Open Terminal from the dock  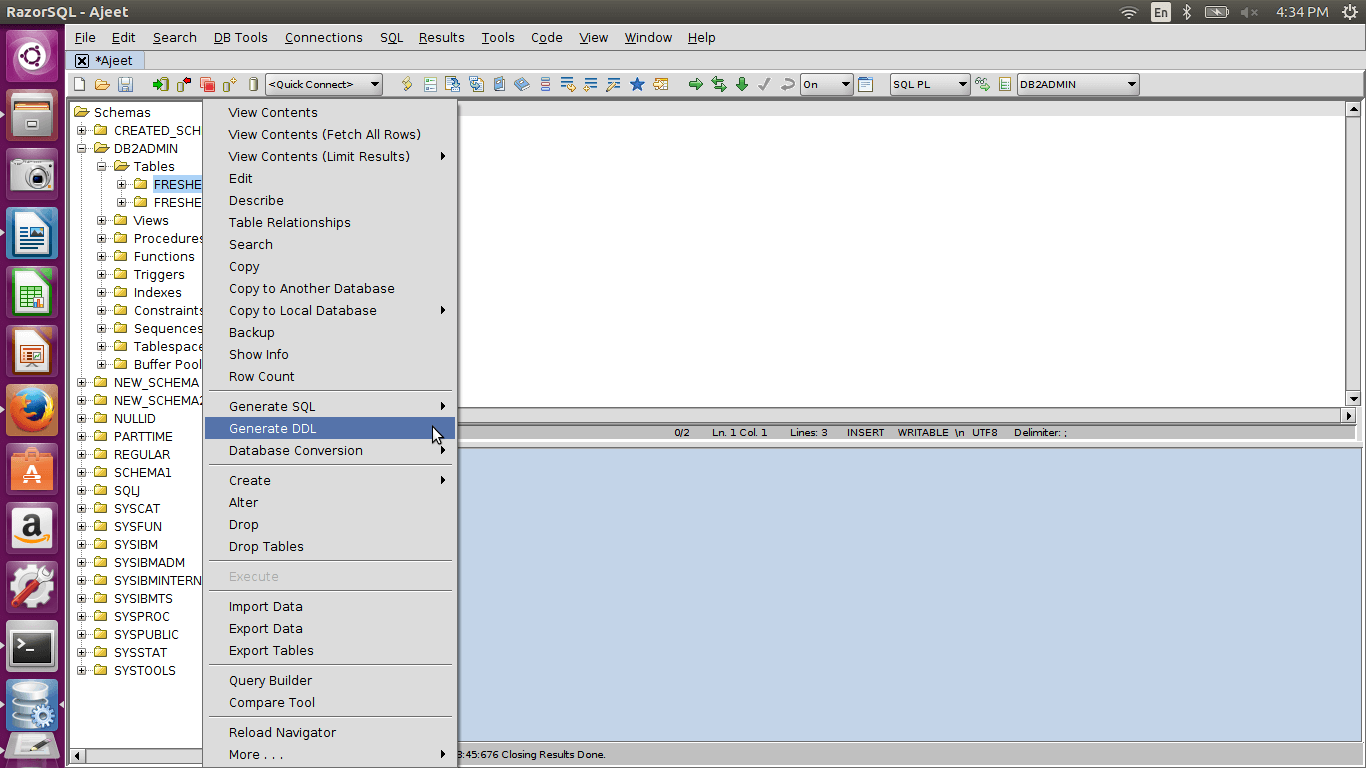point(33,646)
